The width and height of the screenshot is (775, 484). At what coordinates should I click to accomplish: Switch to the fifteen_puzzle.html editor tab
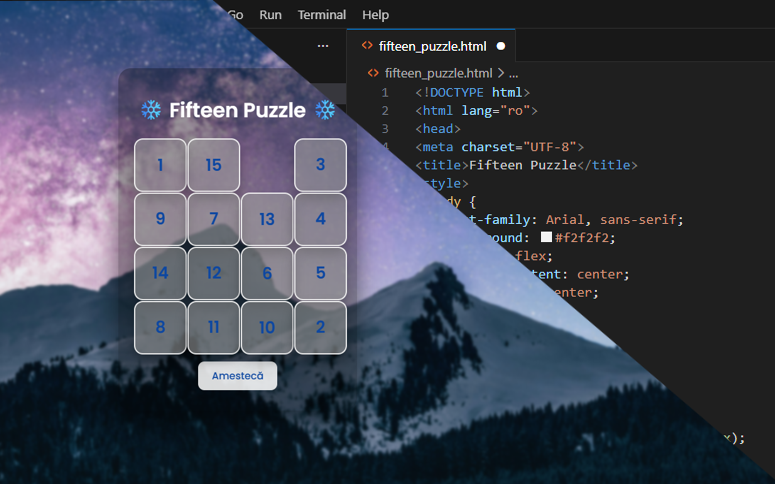430,46
